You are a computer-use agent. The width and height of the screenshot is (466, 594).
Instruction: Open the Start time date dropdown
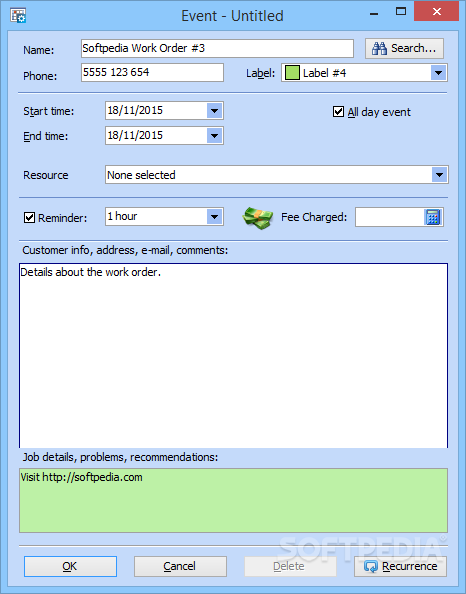tap(214, 111)
